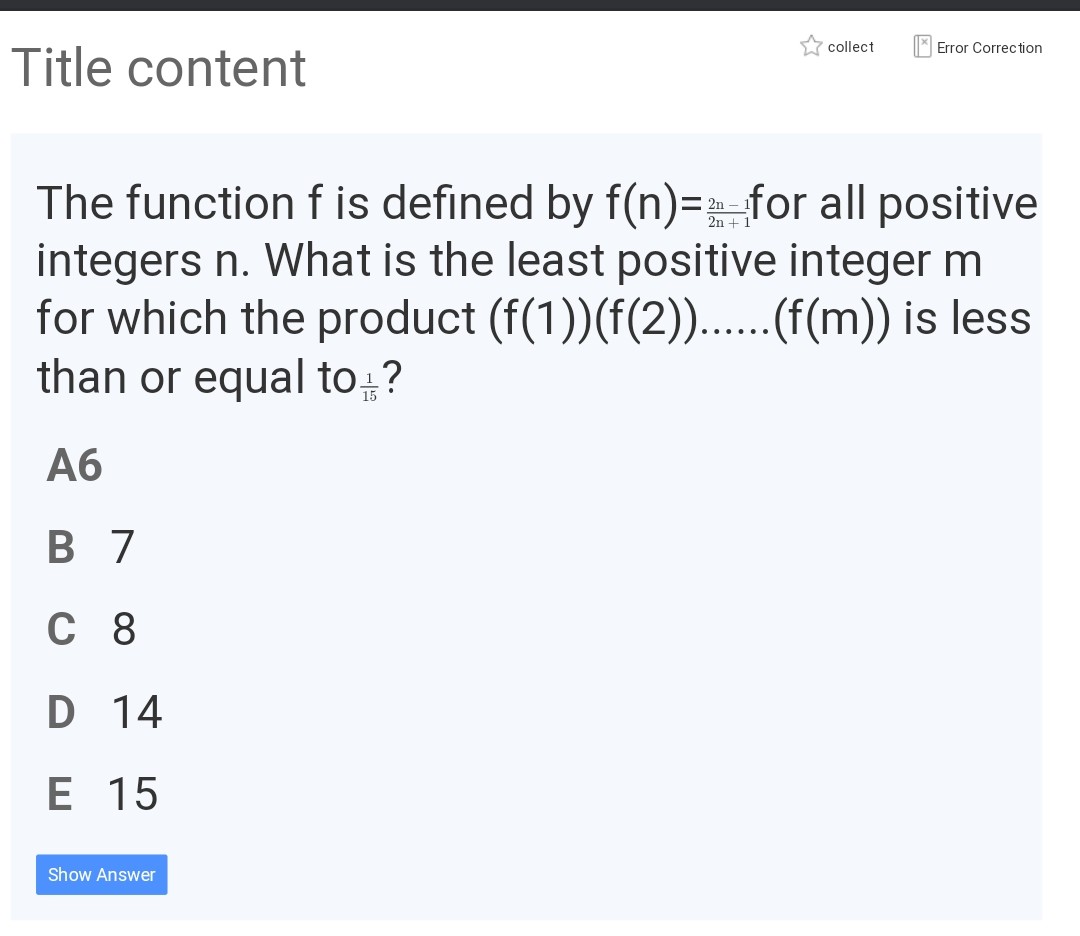The image size is (1080, 936).
Task: Click the letter B option label
Action: point(61,547)
